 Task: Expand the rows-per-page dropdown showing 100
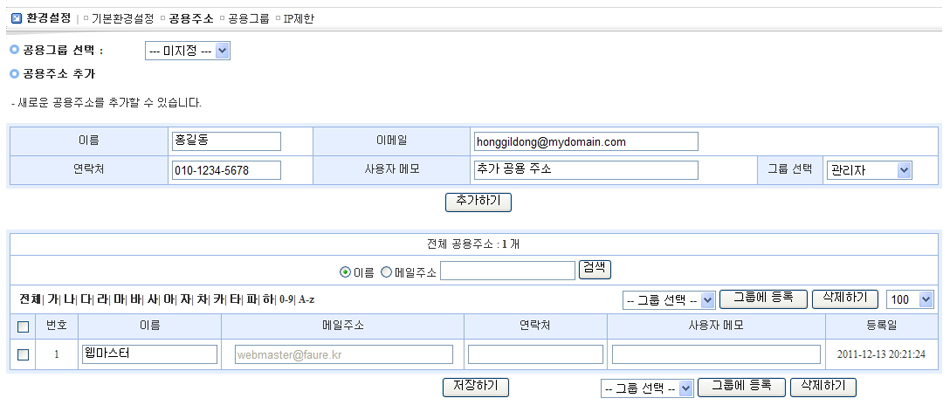pos(910,299)
